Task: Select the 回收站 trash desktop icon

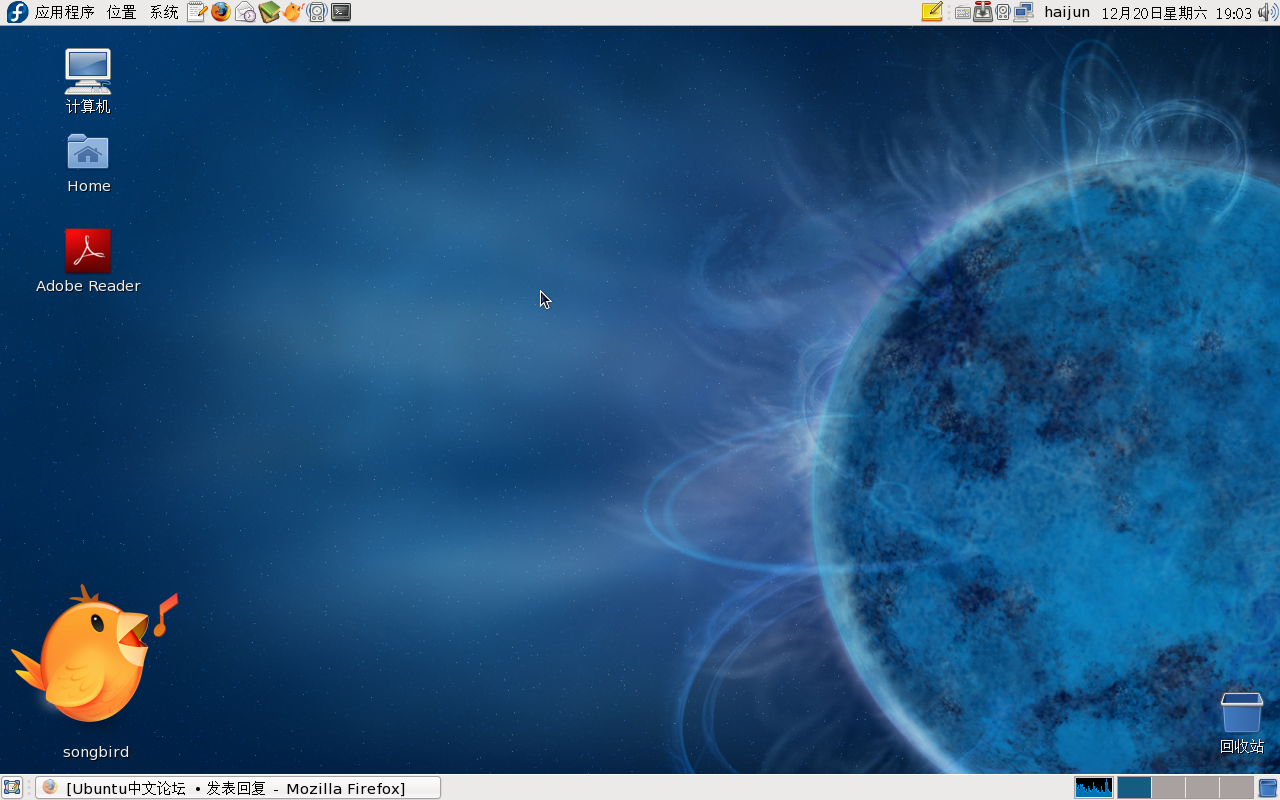Action: [1242, 722]
